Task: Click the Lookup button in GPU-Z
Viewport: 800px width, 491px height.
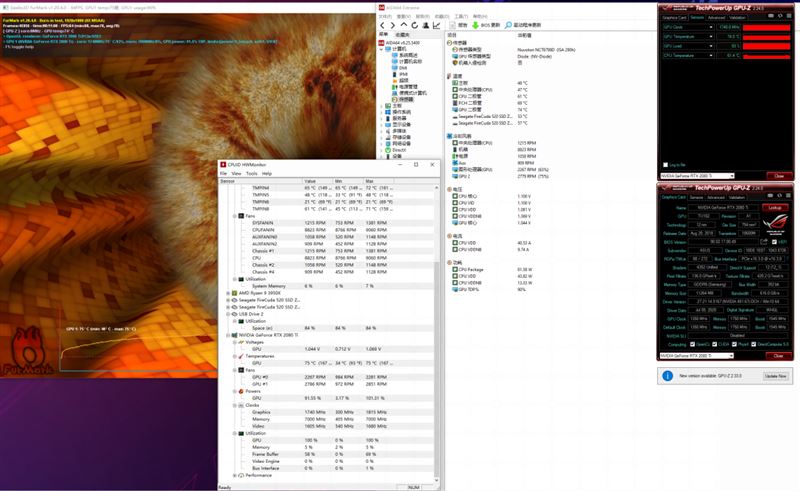Action: (x=775, y=208)
